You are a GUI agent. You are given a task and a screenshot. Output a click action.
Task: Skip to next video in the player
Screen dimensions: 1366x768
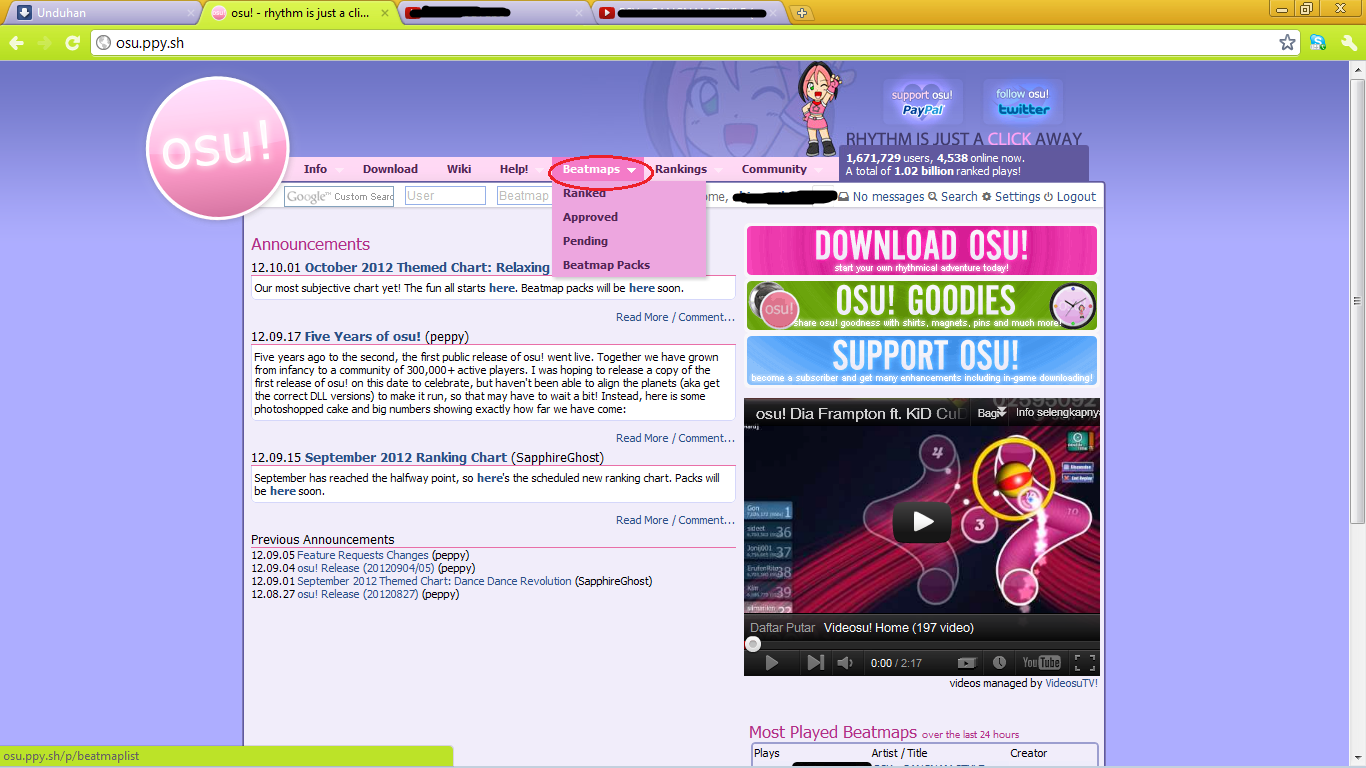[815, 662]
